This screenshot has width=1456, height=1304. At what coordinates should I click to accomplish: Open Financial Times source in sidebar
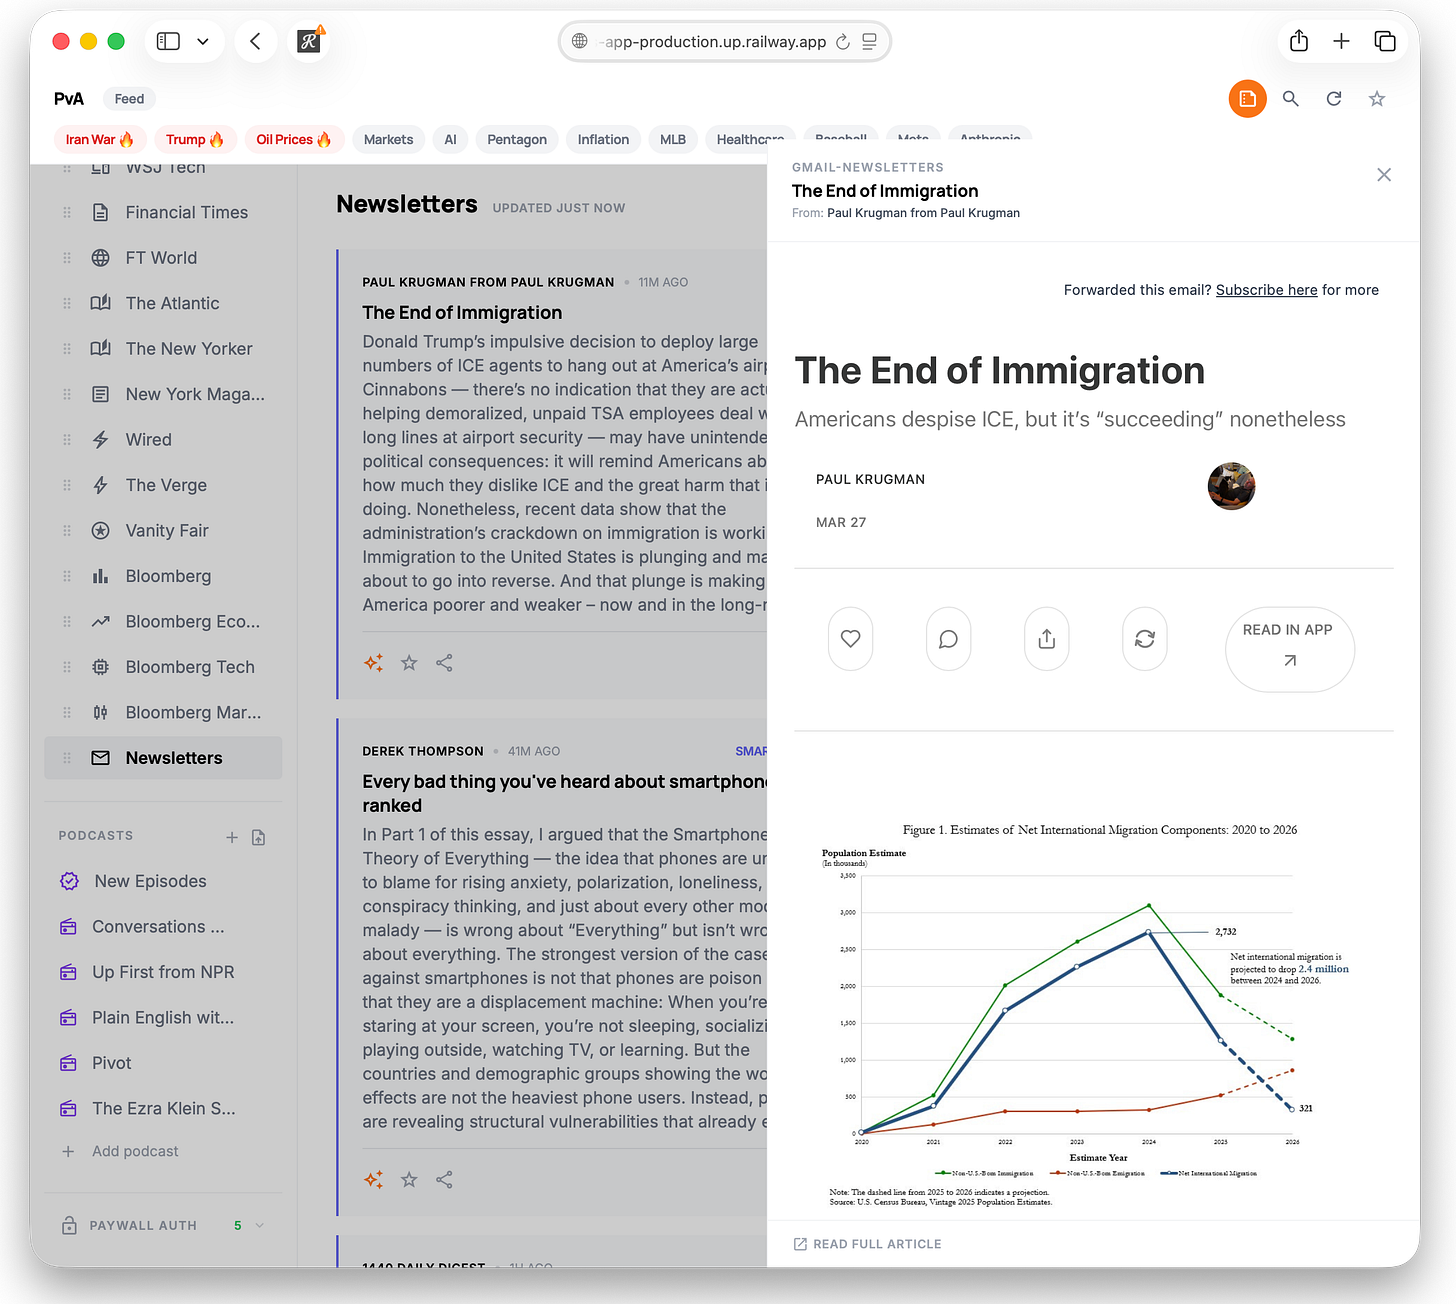click(x=163, y=212)
